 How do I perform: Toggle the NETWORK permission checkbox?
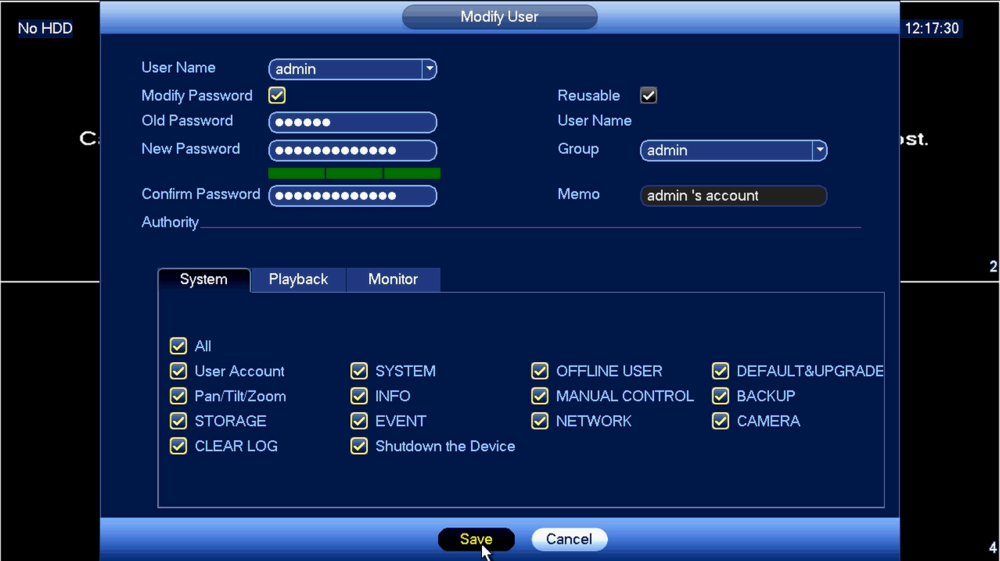click(540, 421)
